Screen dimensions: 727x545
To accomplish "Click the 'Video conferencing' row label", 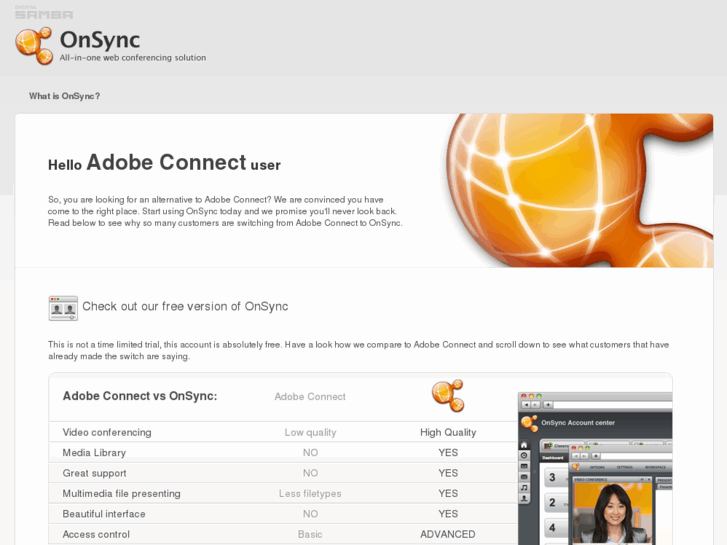I will [x=107, y=432].
